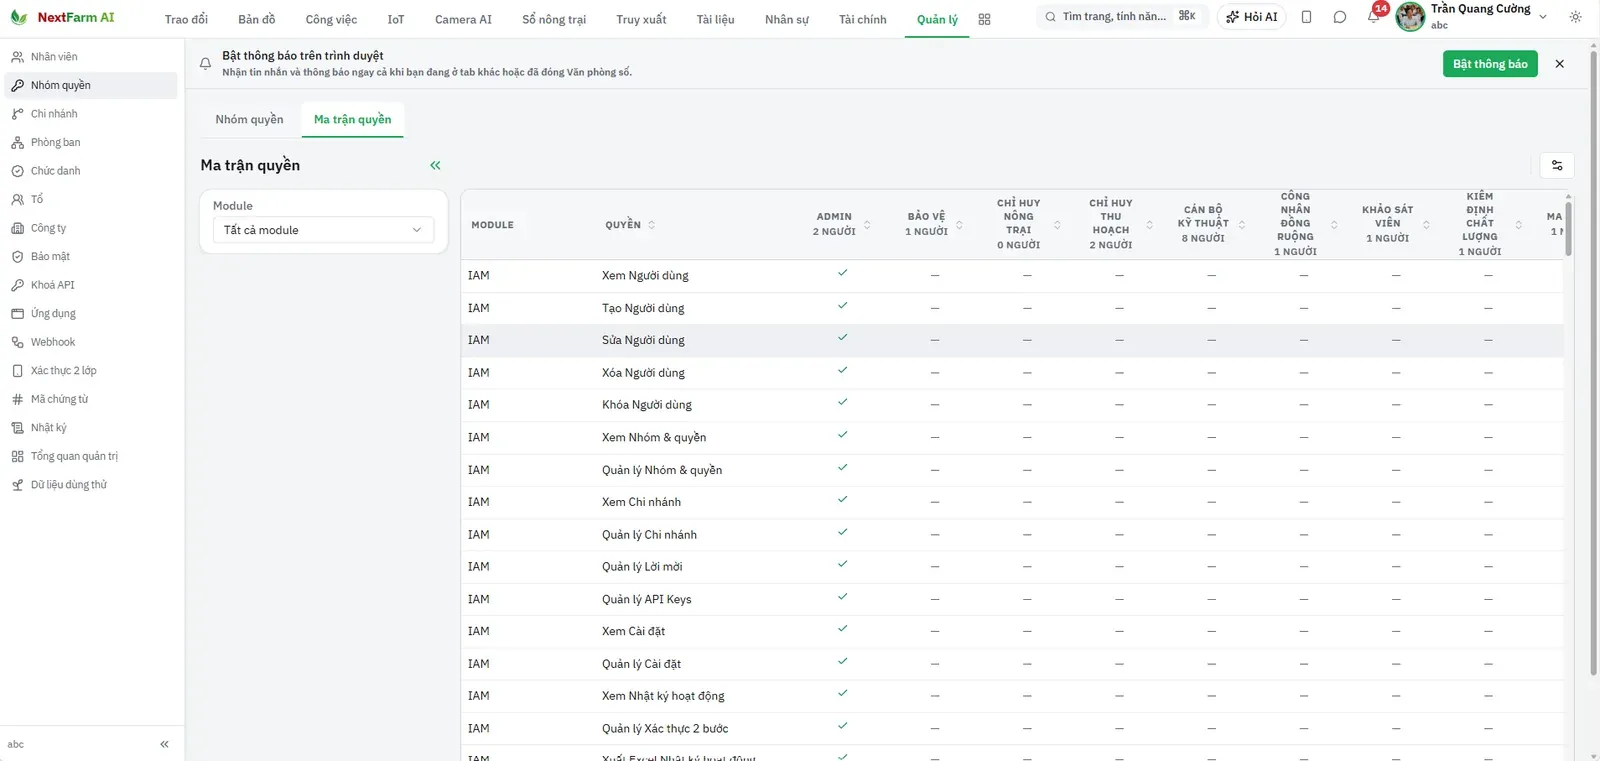Collapse the filter panel with double chevron

point(435,165)
